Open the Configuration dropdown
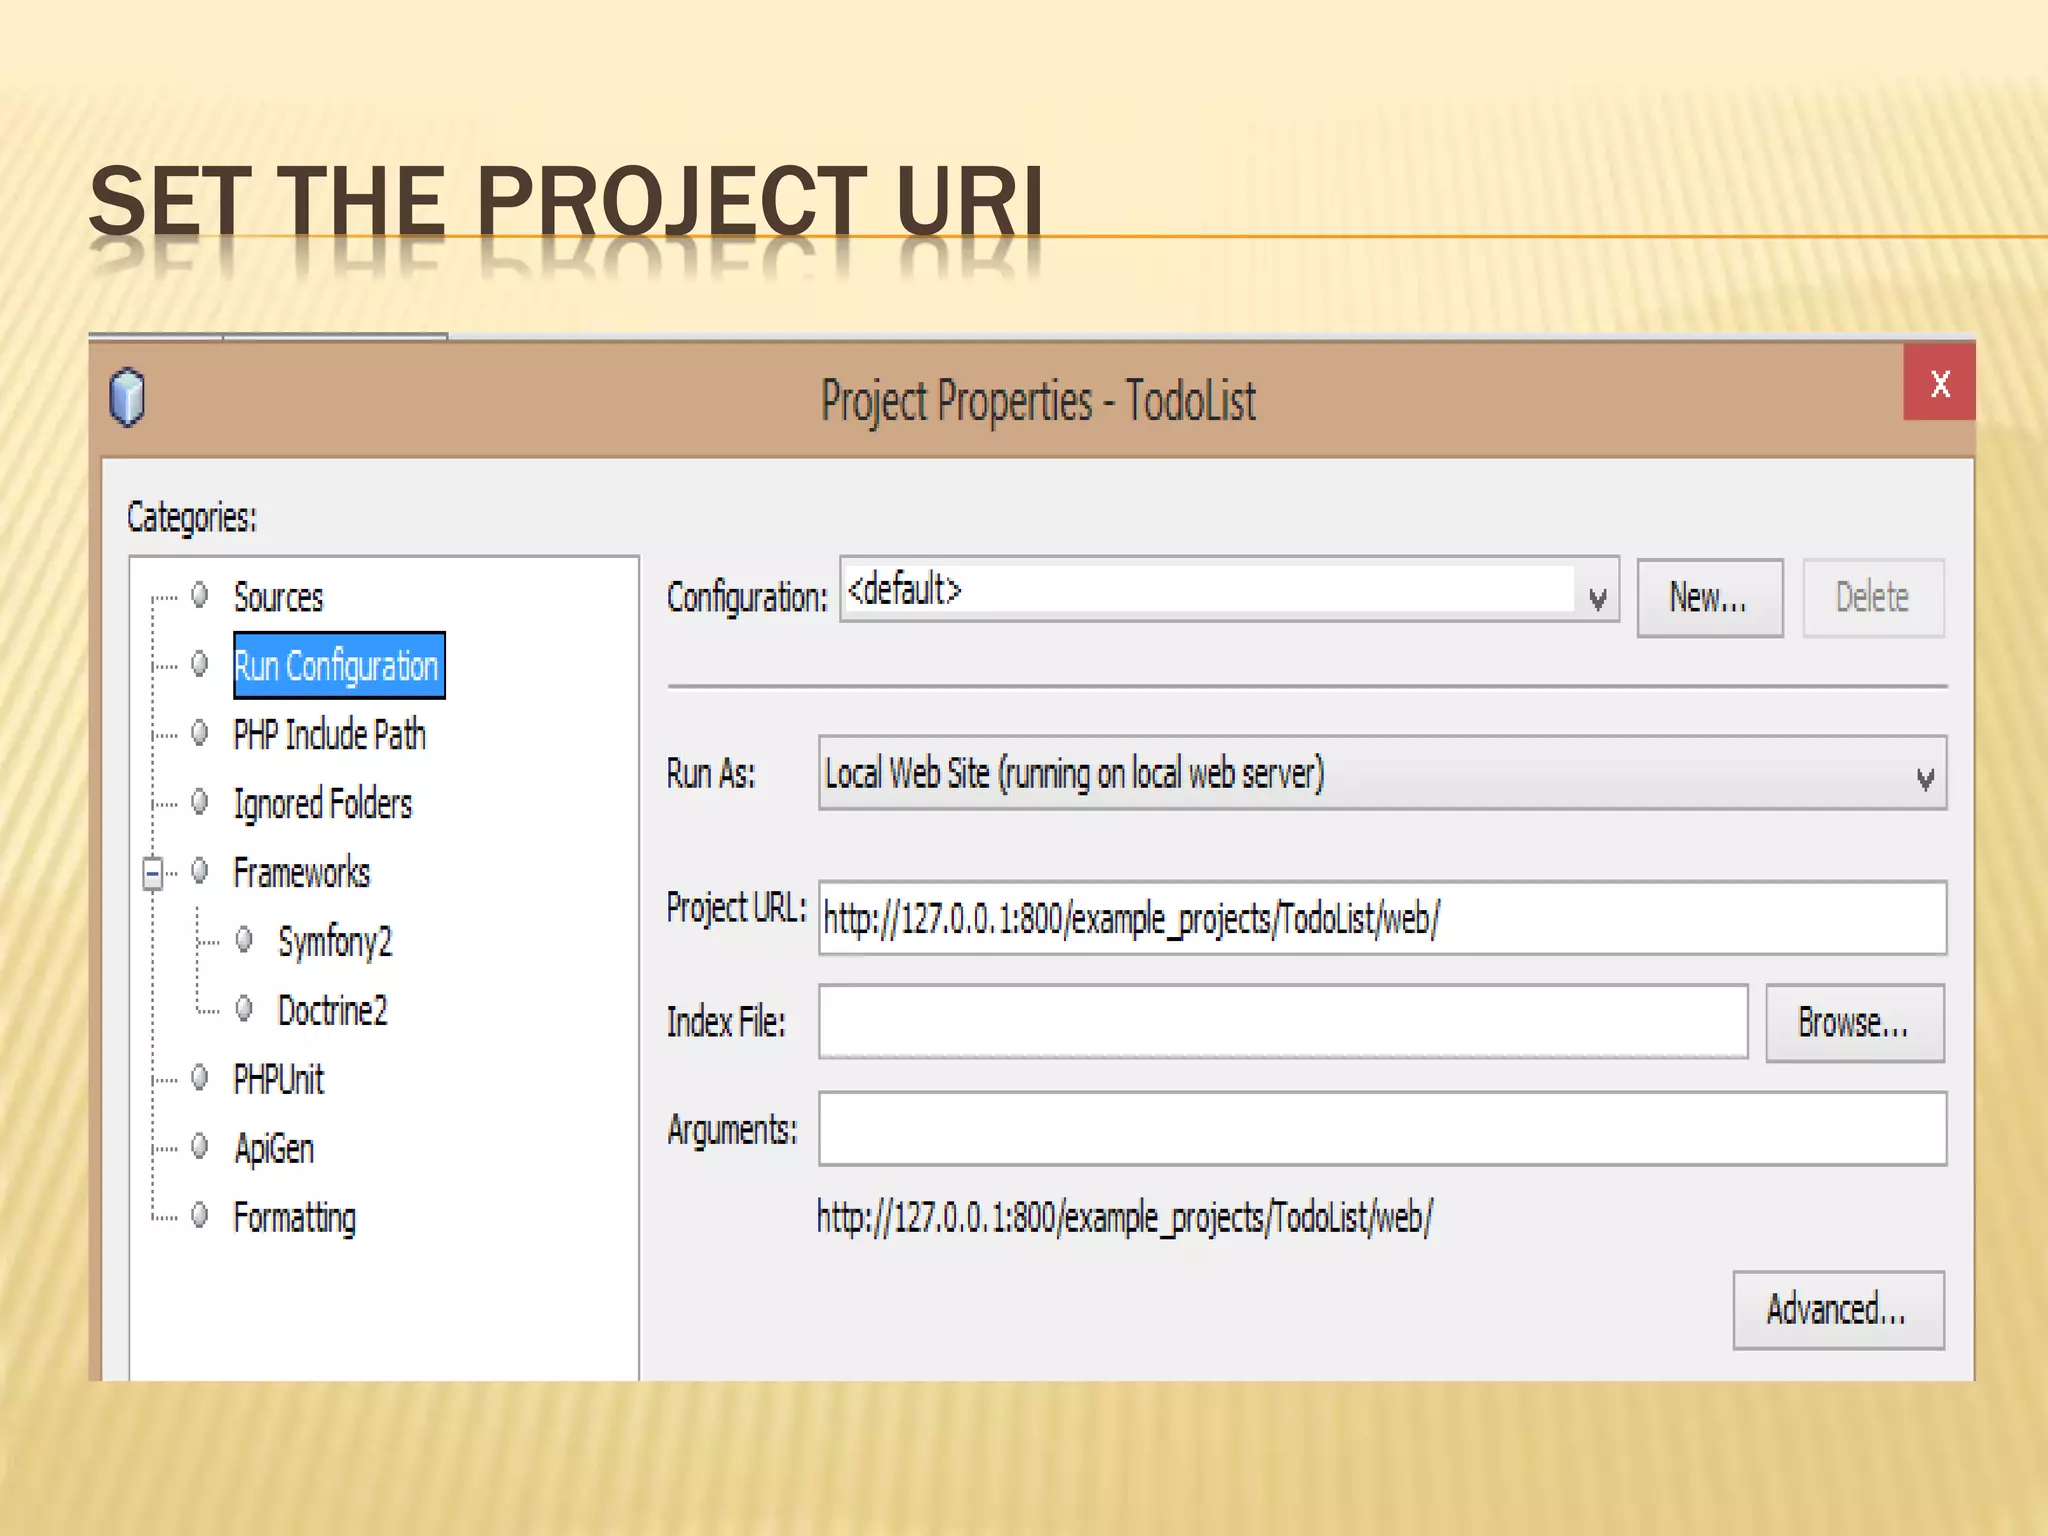This screenshot has width=2048, height=1536. click(x=1229, y=590)
